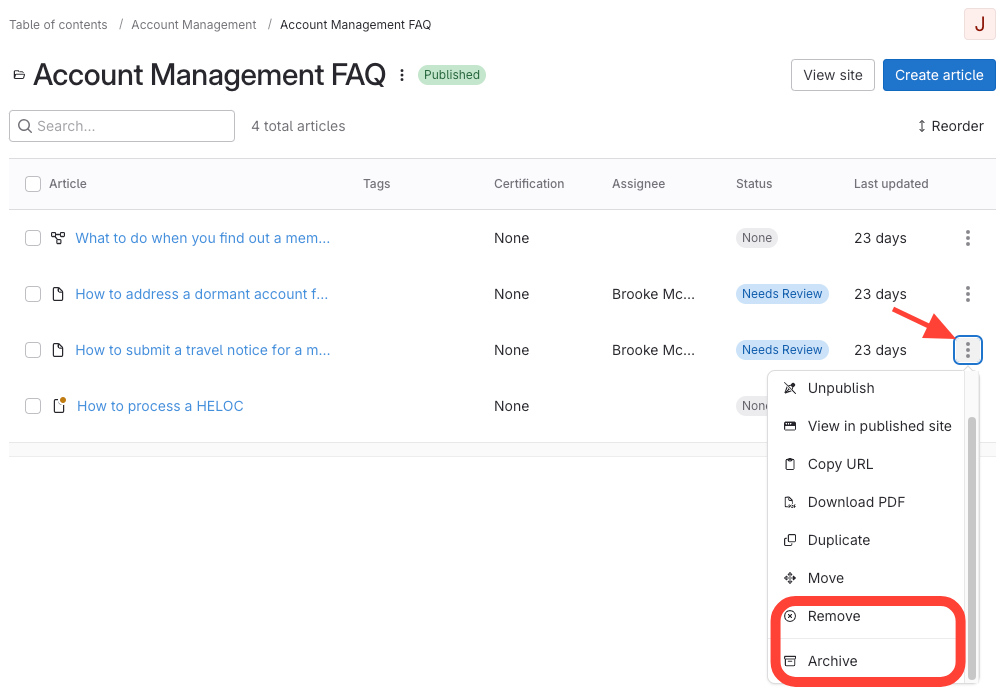Click the workflow icon of the first article

click(58, 238)
